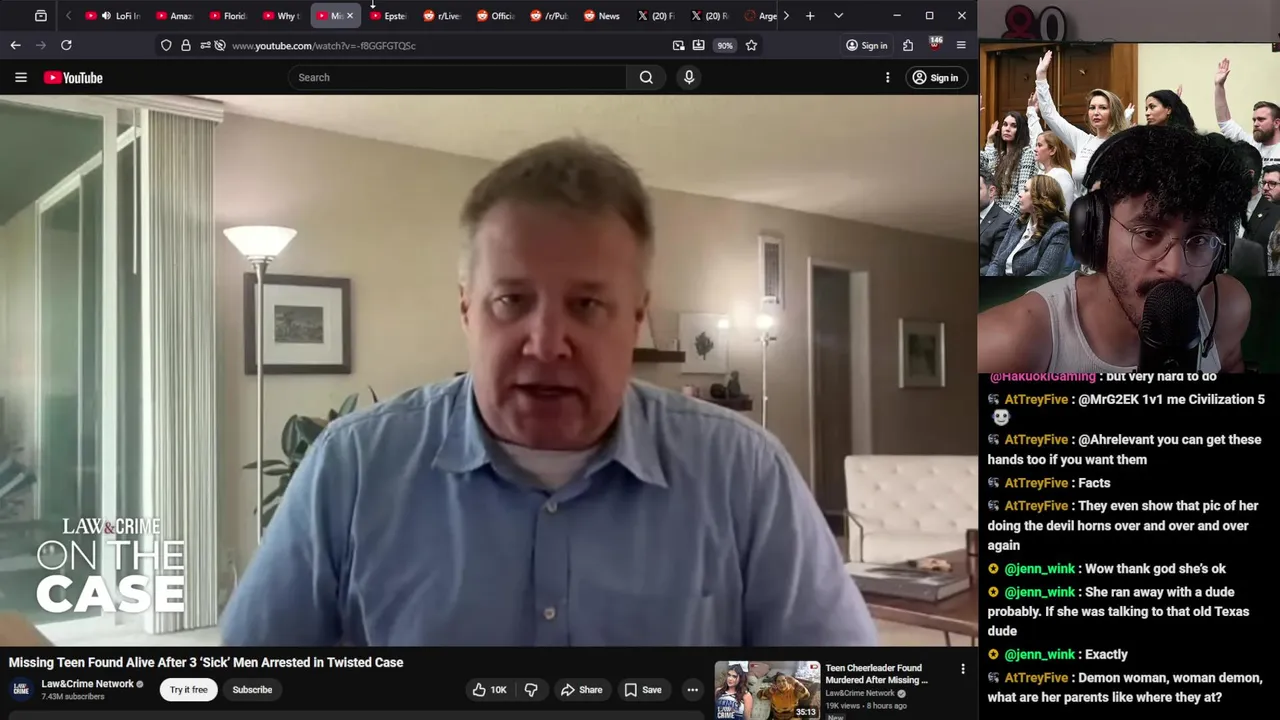Image resolution: width=1280 pixels, height=720 pixels.
Task: Click the YouTube search magnifier button
Action: click(646, 77)
